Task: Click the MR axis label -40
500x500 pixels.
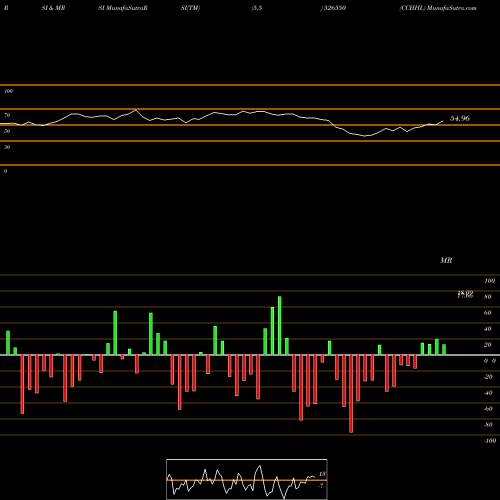Action: 488,393
